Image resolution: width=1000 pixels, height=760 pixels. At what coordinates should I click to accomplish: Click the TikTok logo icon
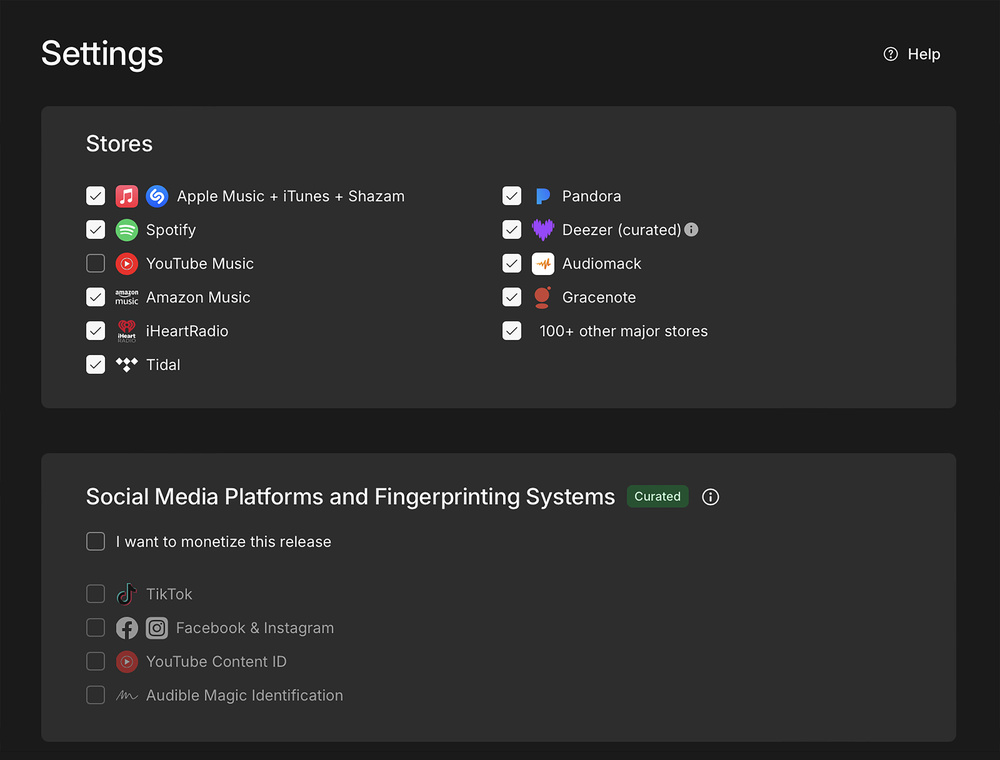click(126, 594)
